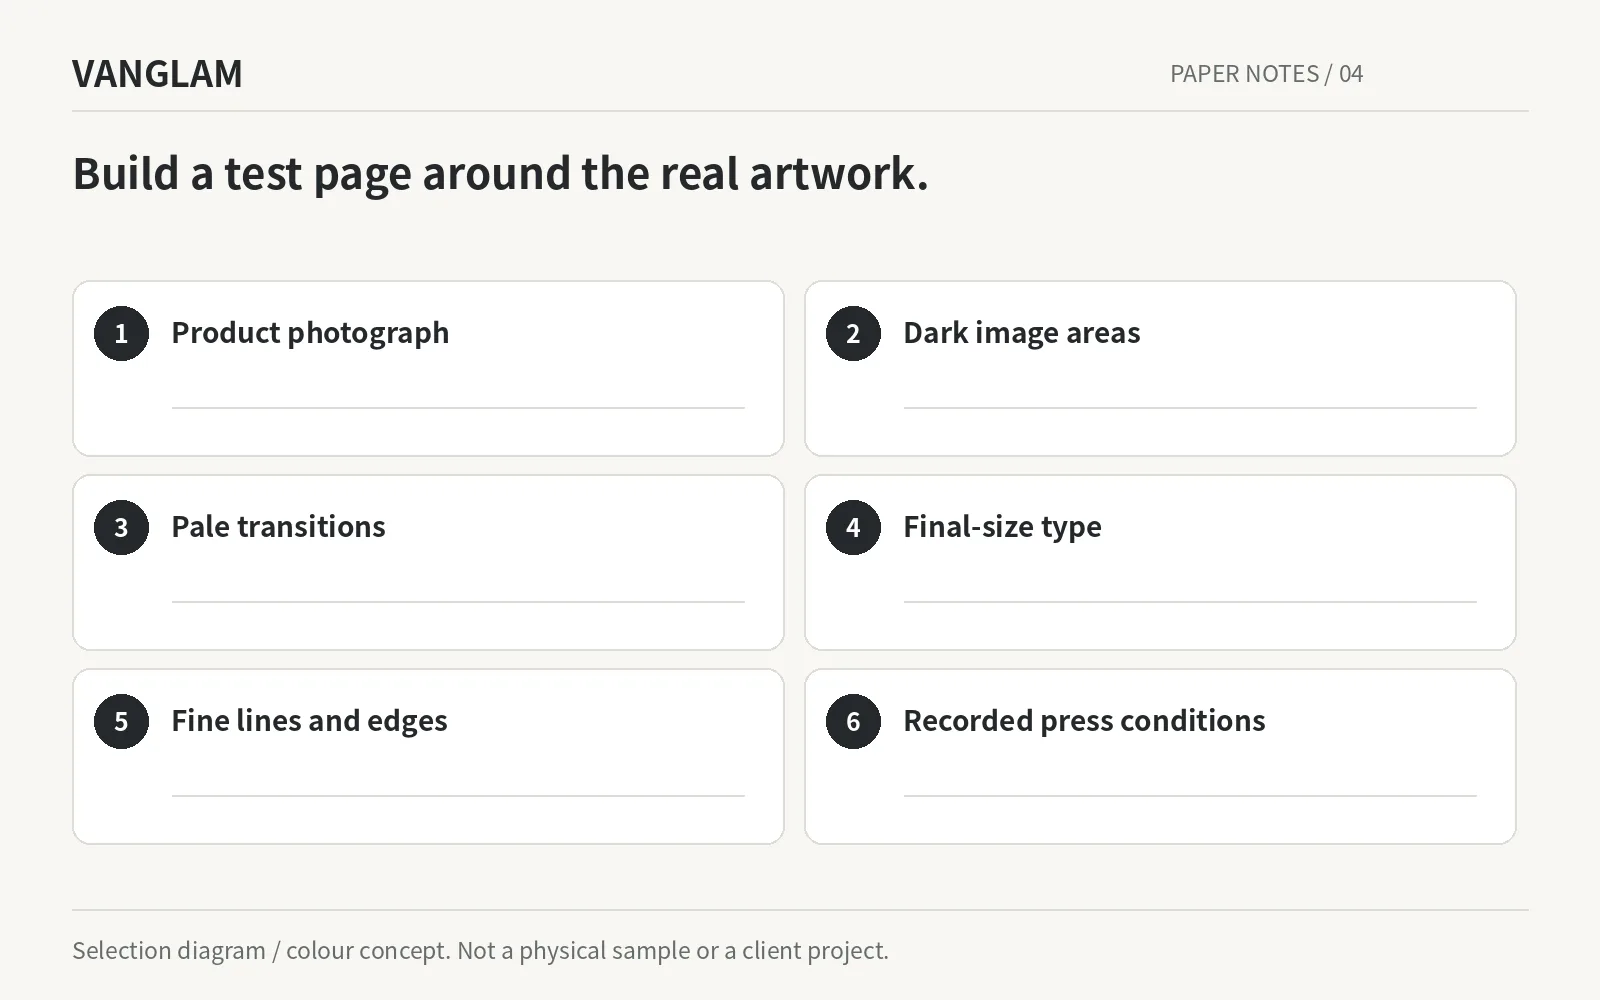Select the Dark image areas heading
Screen dimensions: 1600x1000
coord(1021,333)
